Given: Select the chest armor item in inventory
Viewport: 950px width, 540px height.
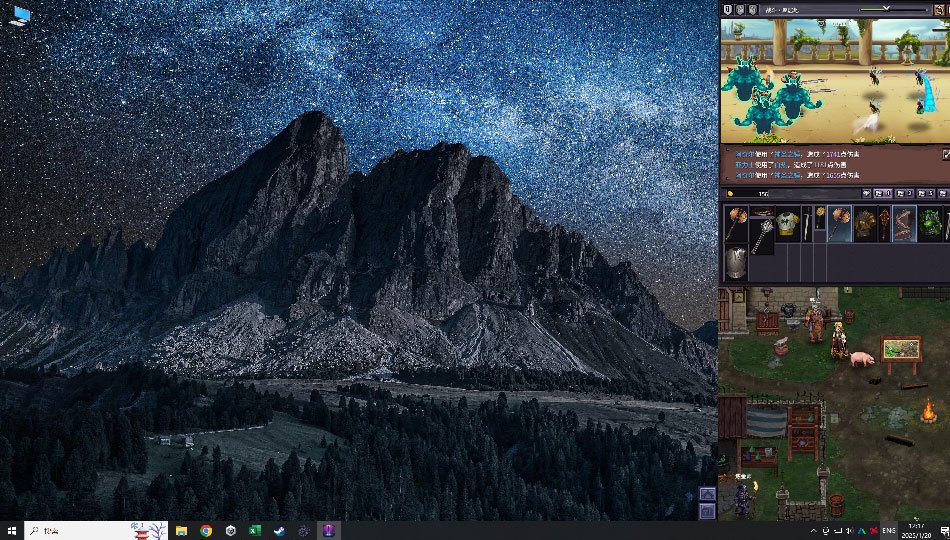Looking at the screenshot, I should [788, 224].
